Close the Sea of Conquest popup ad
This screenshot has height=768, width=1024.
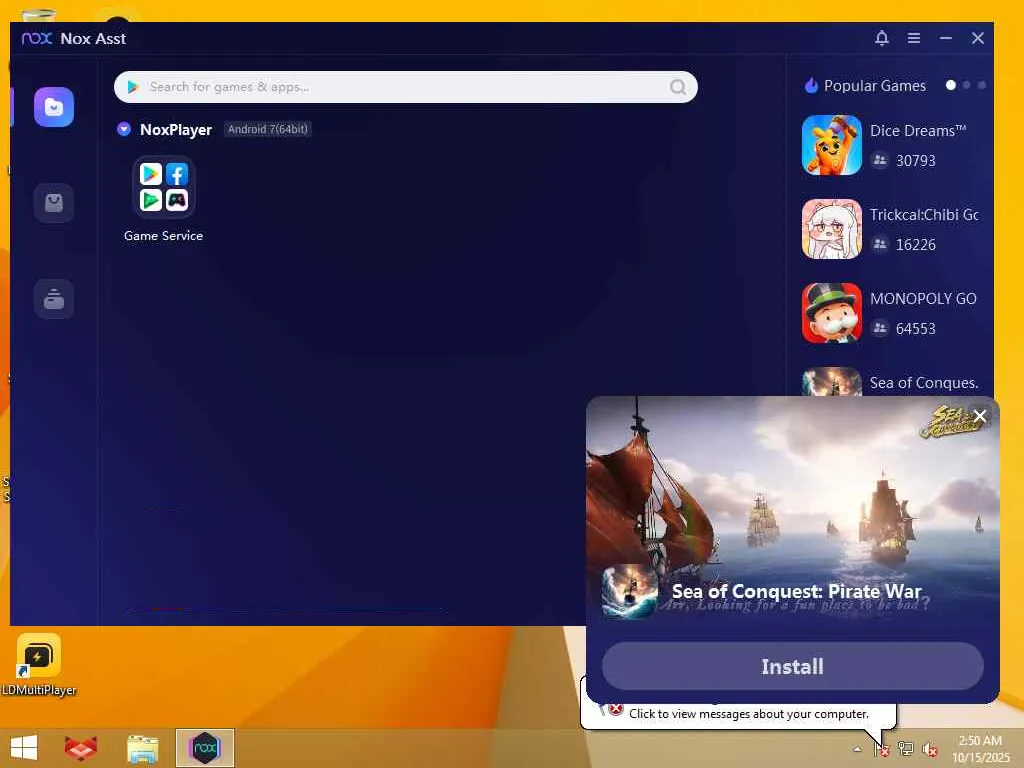click(x=980, y=416)
